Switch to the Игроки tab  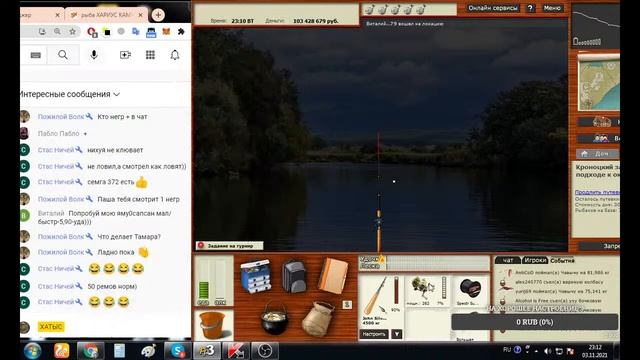click(535, 260)
